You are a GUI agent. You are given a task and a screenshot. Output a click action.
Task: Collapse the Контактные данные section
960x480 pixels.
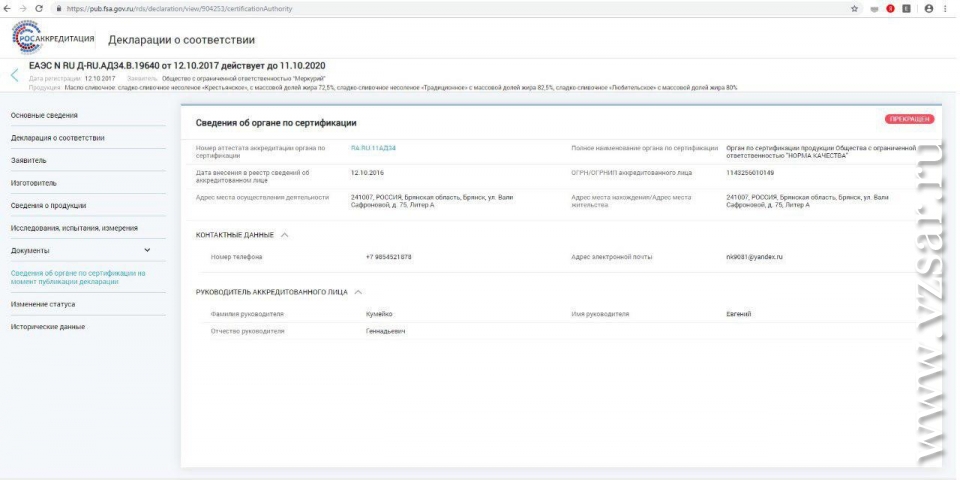click(285, 235)
